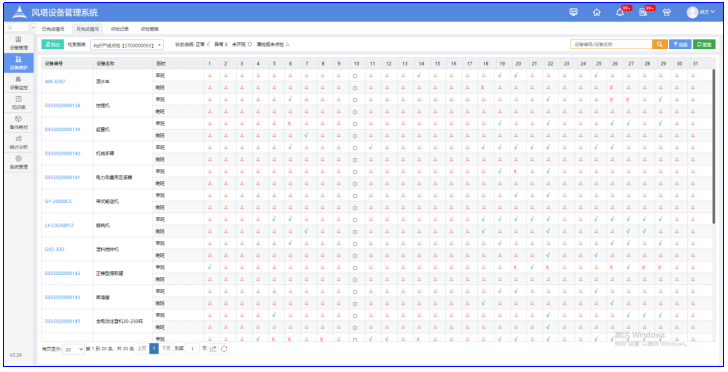Open device link DEV2020000139
The height and width of the screenshot is (372, 728).
tap(62, 129)
